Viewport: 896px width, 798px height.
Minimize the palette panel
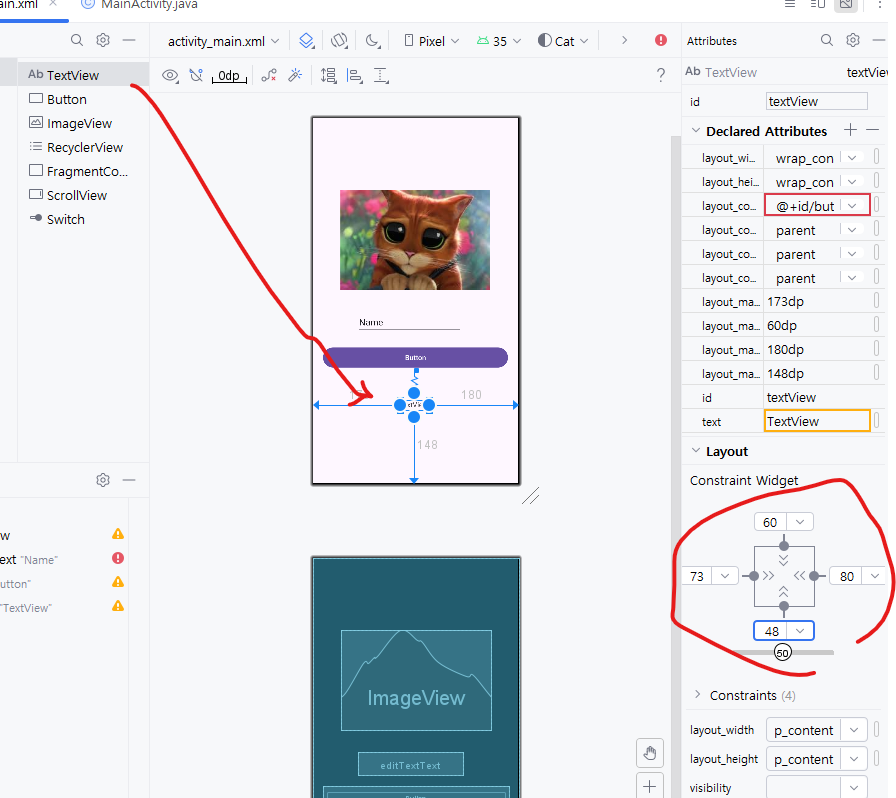[x=129, y=40]
